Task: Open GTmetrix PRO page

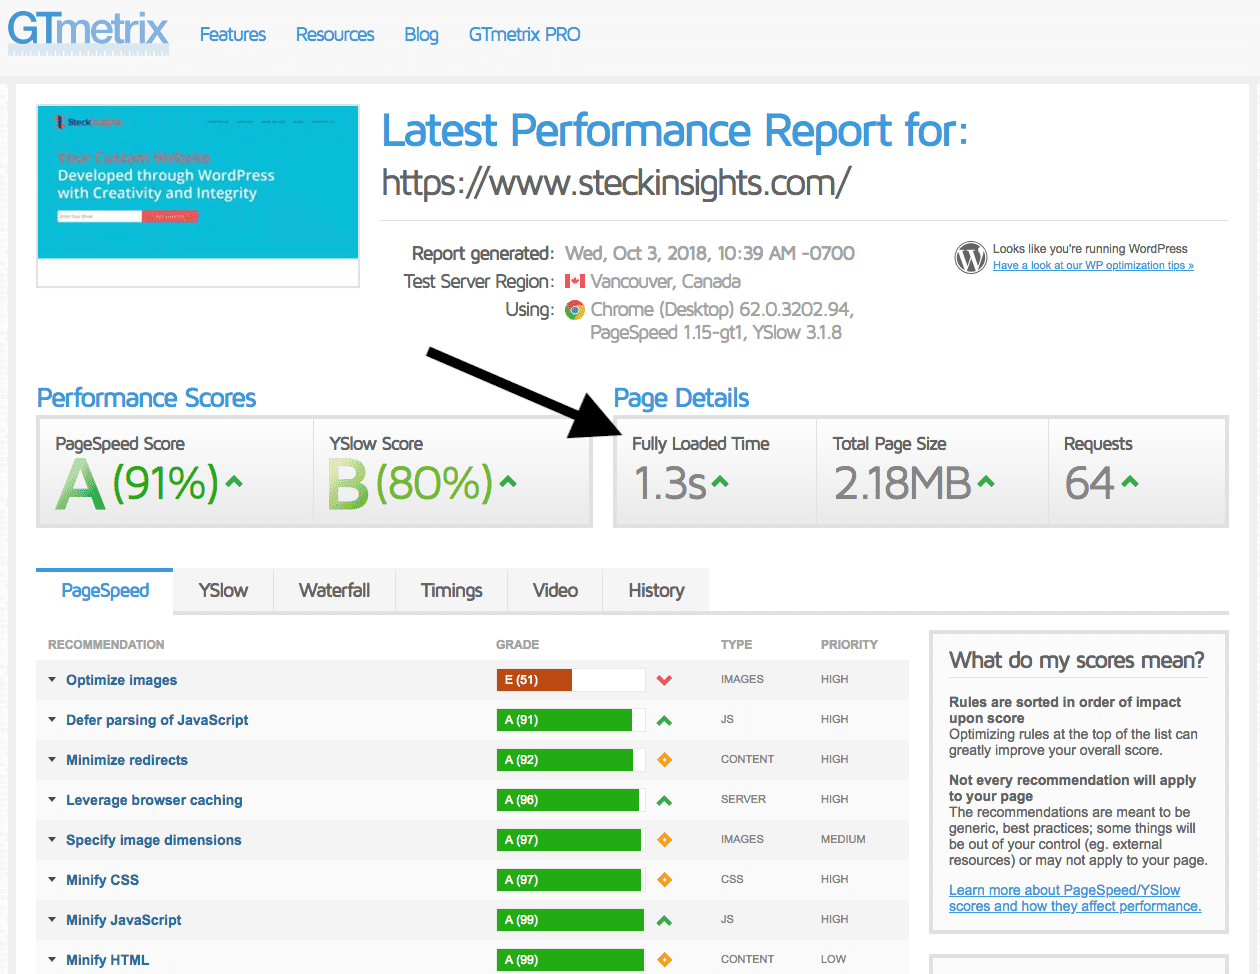Action: (x=524, y=35)
